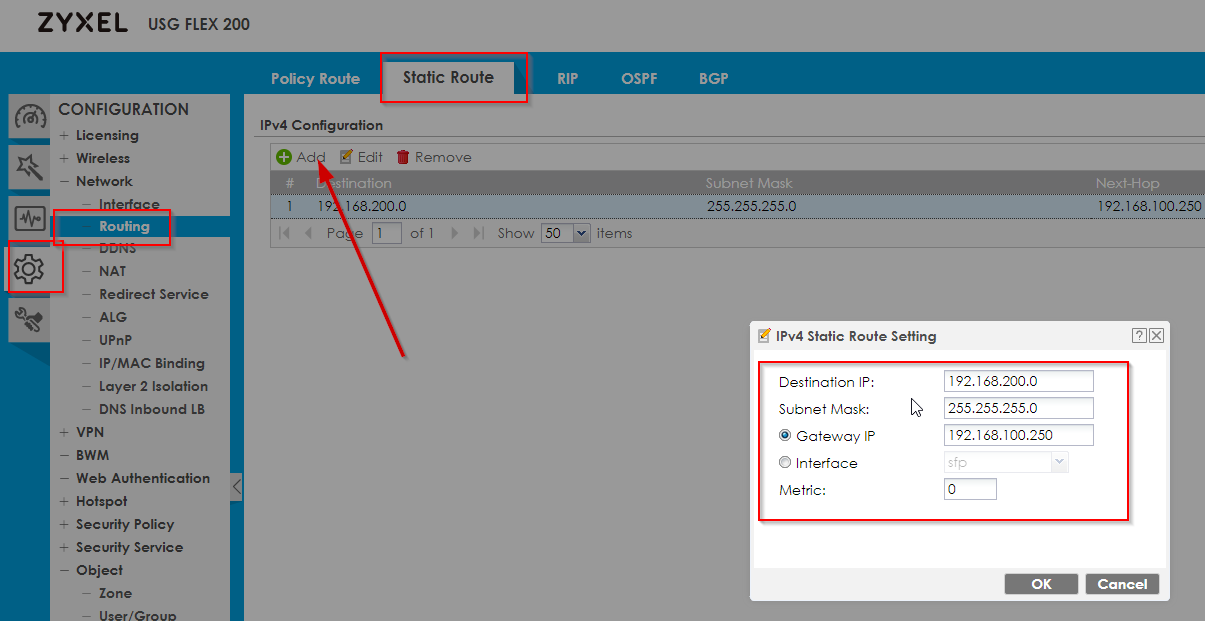
Task: Click the Remove trash icon
Action: coord(403,157)
